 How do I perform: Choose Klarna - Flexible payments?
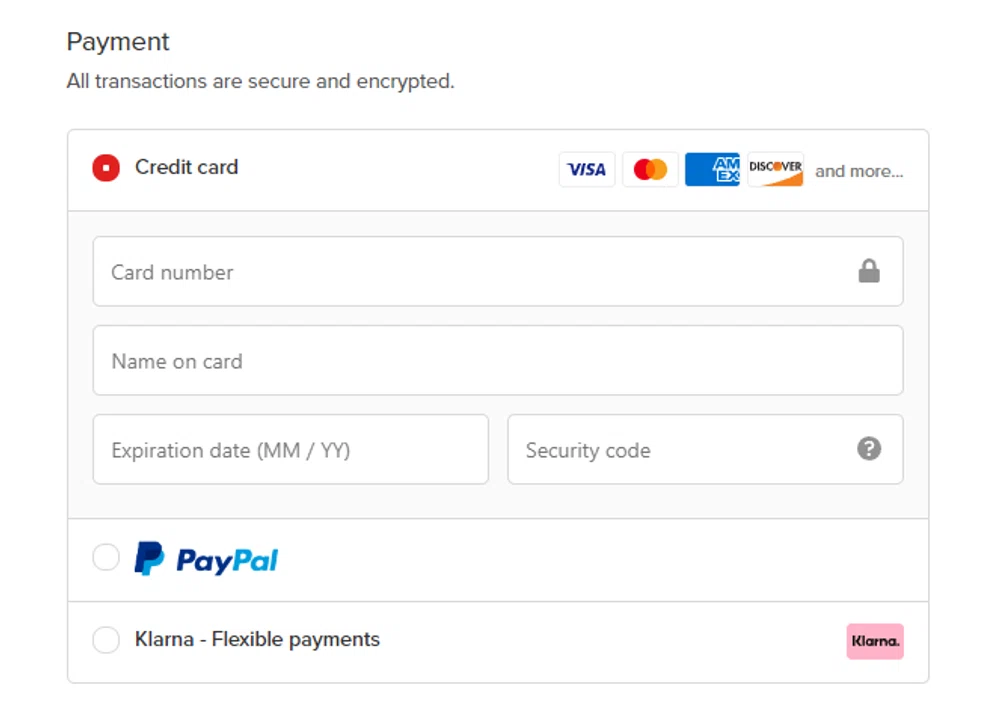click(106, 640)
